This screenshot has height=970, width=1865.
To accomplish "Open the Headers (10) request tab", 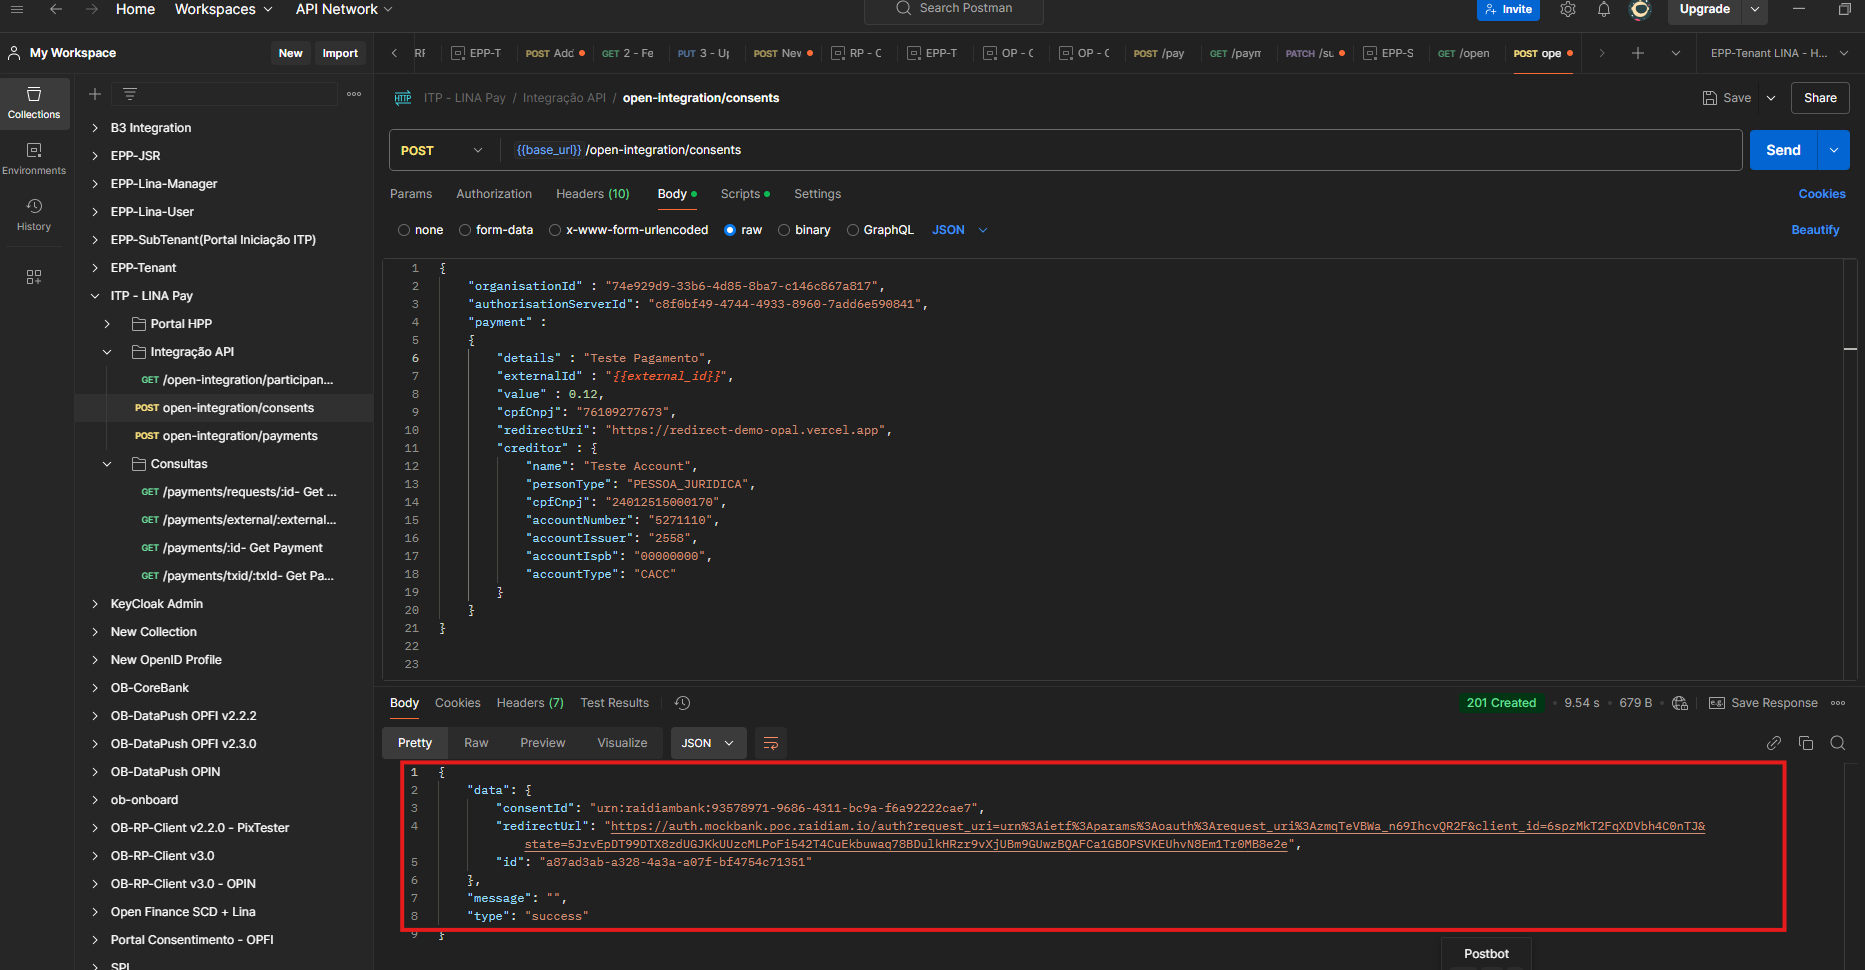I will pos(593,194).
